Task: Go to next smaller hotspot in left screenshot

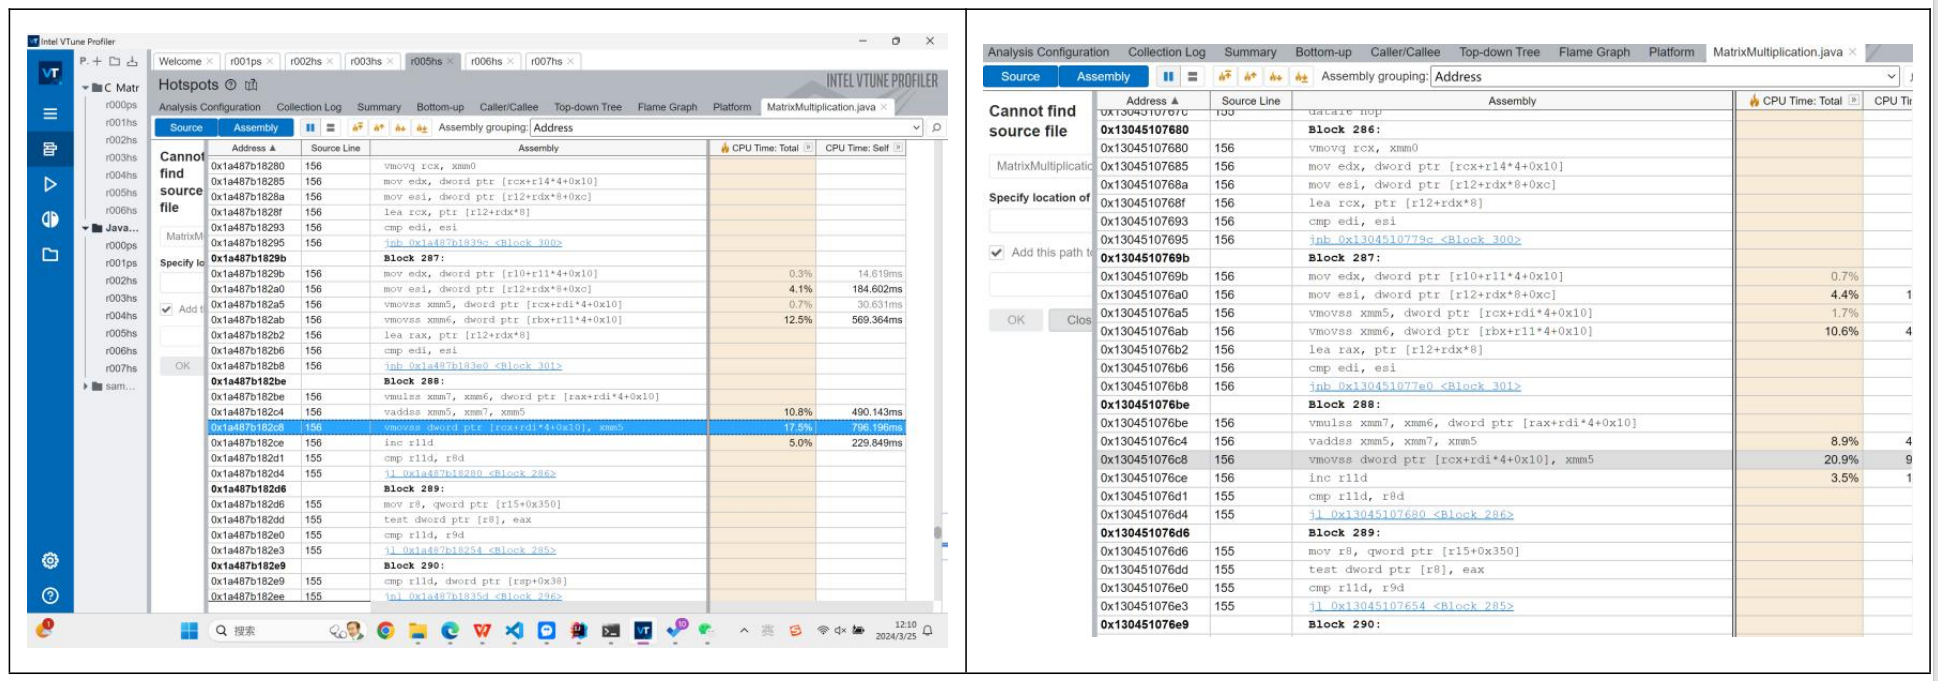Action: (400, 128)
